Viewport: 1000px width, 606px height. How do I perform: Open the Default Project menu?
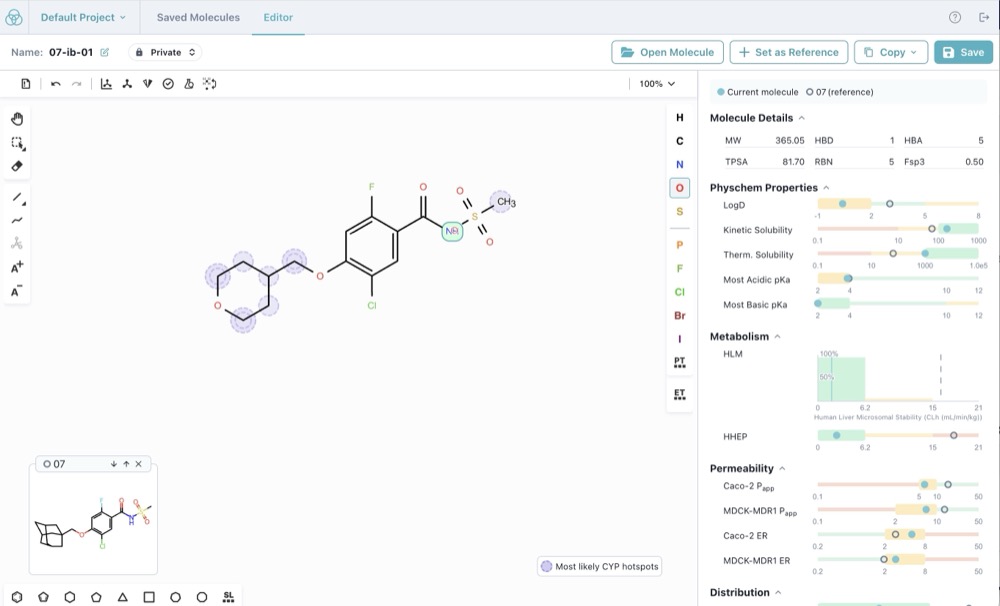point(83,17)
